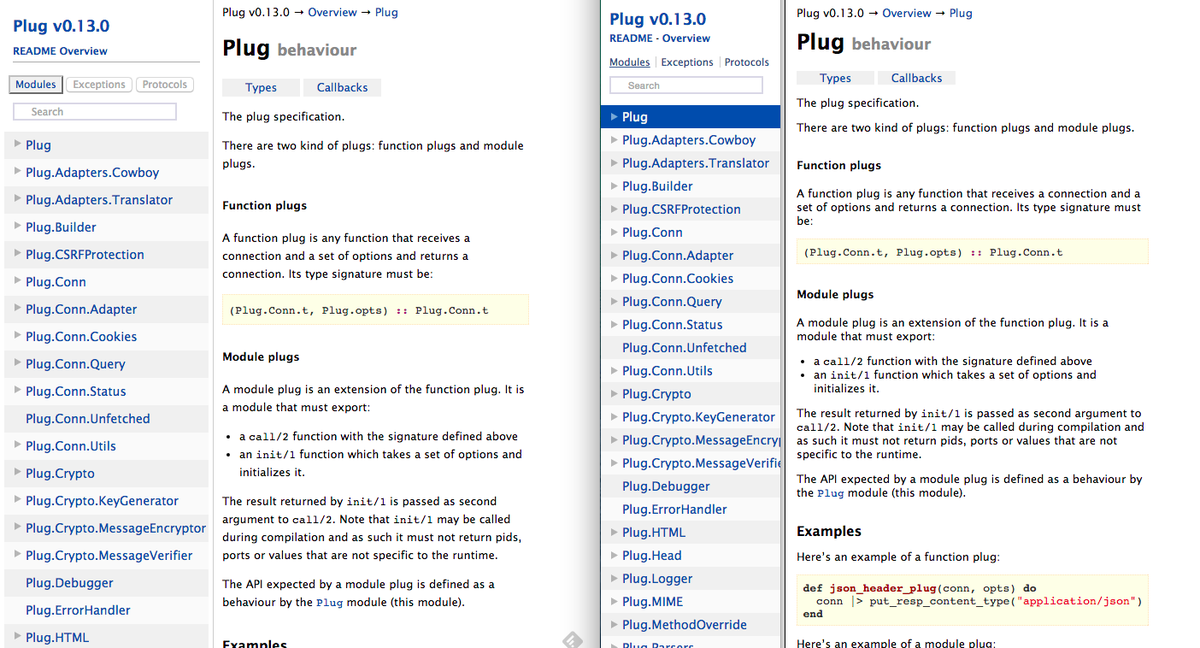Screen dimensions: 1200x648
Task: Click Overview breadcrumb on left page
Action: [332, 12]
